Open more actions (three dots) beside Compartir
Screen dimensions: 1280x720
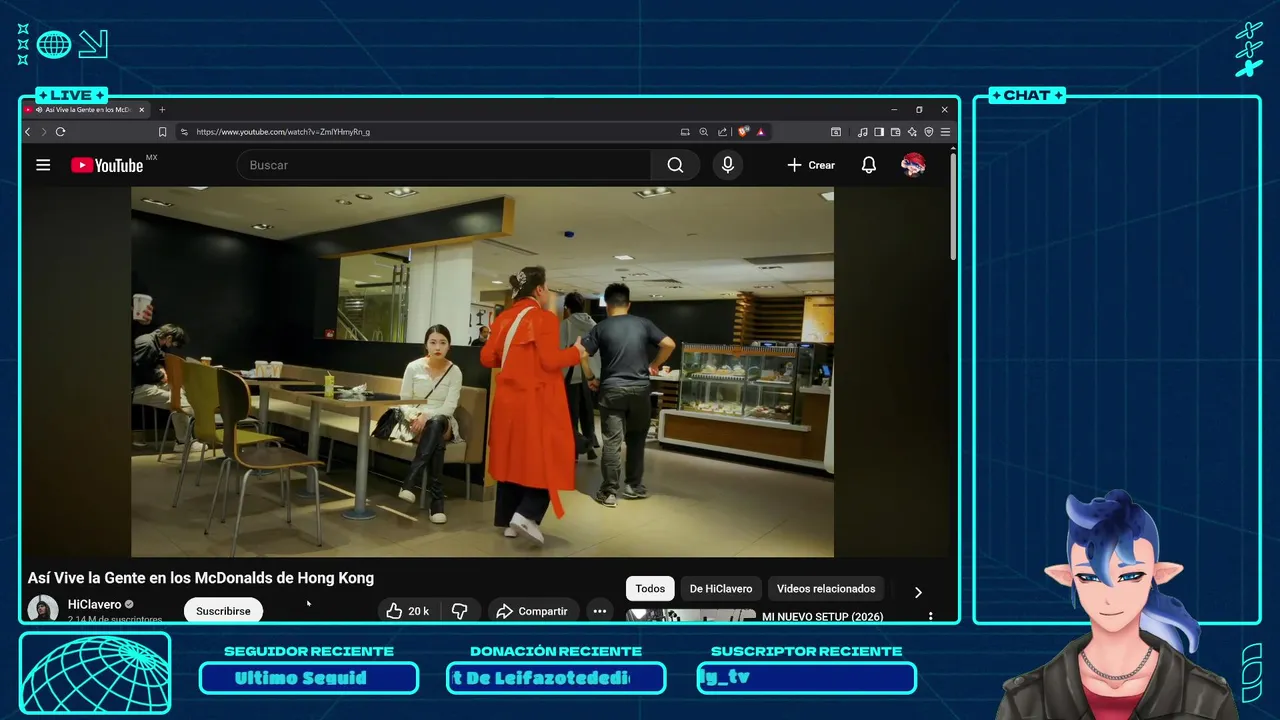coord(599,611)
